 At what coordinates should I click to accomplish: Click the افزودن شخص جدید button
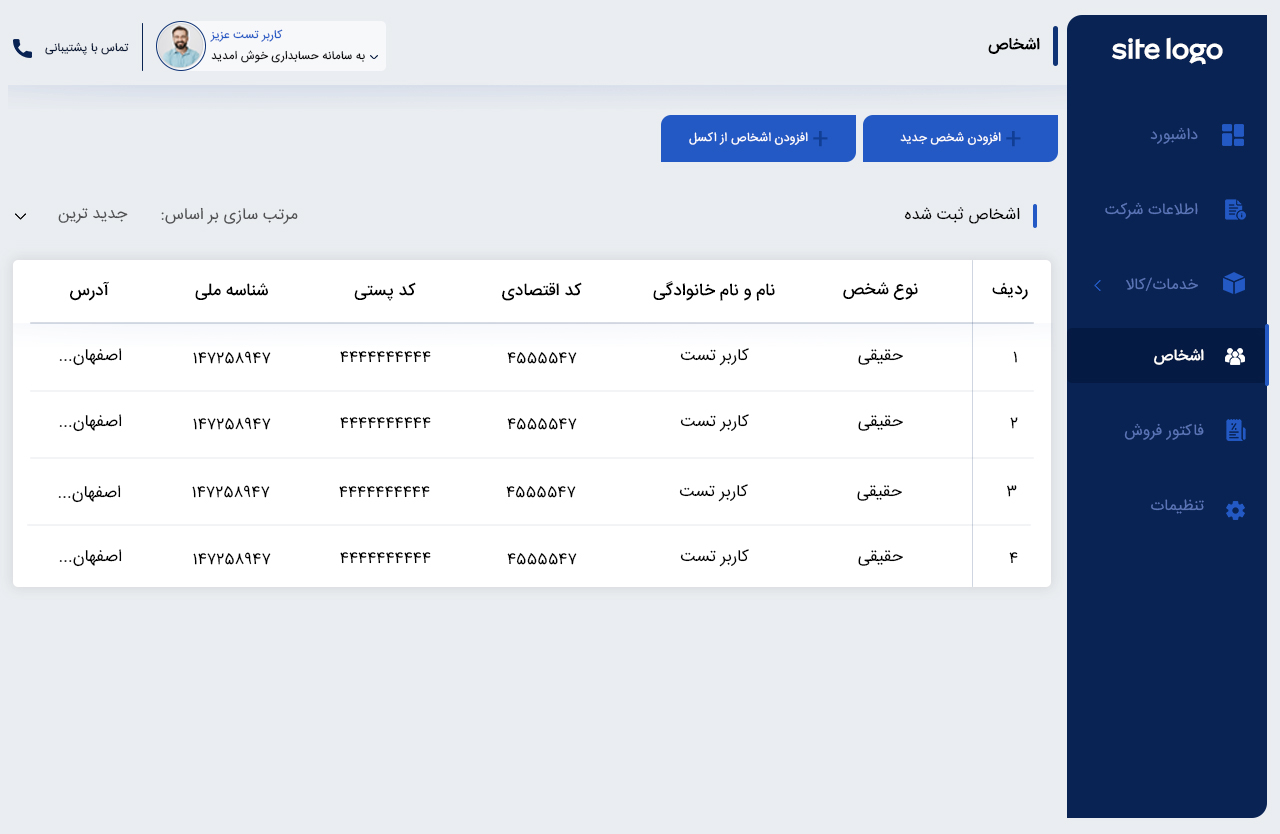click(x=960, y=139)
